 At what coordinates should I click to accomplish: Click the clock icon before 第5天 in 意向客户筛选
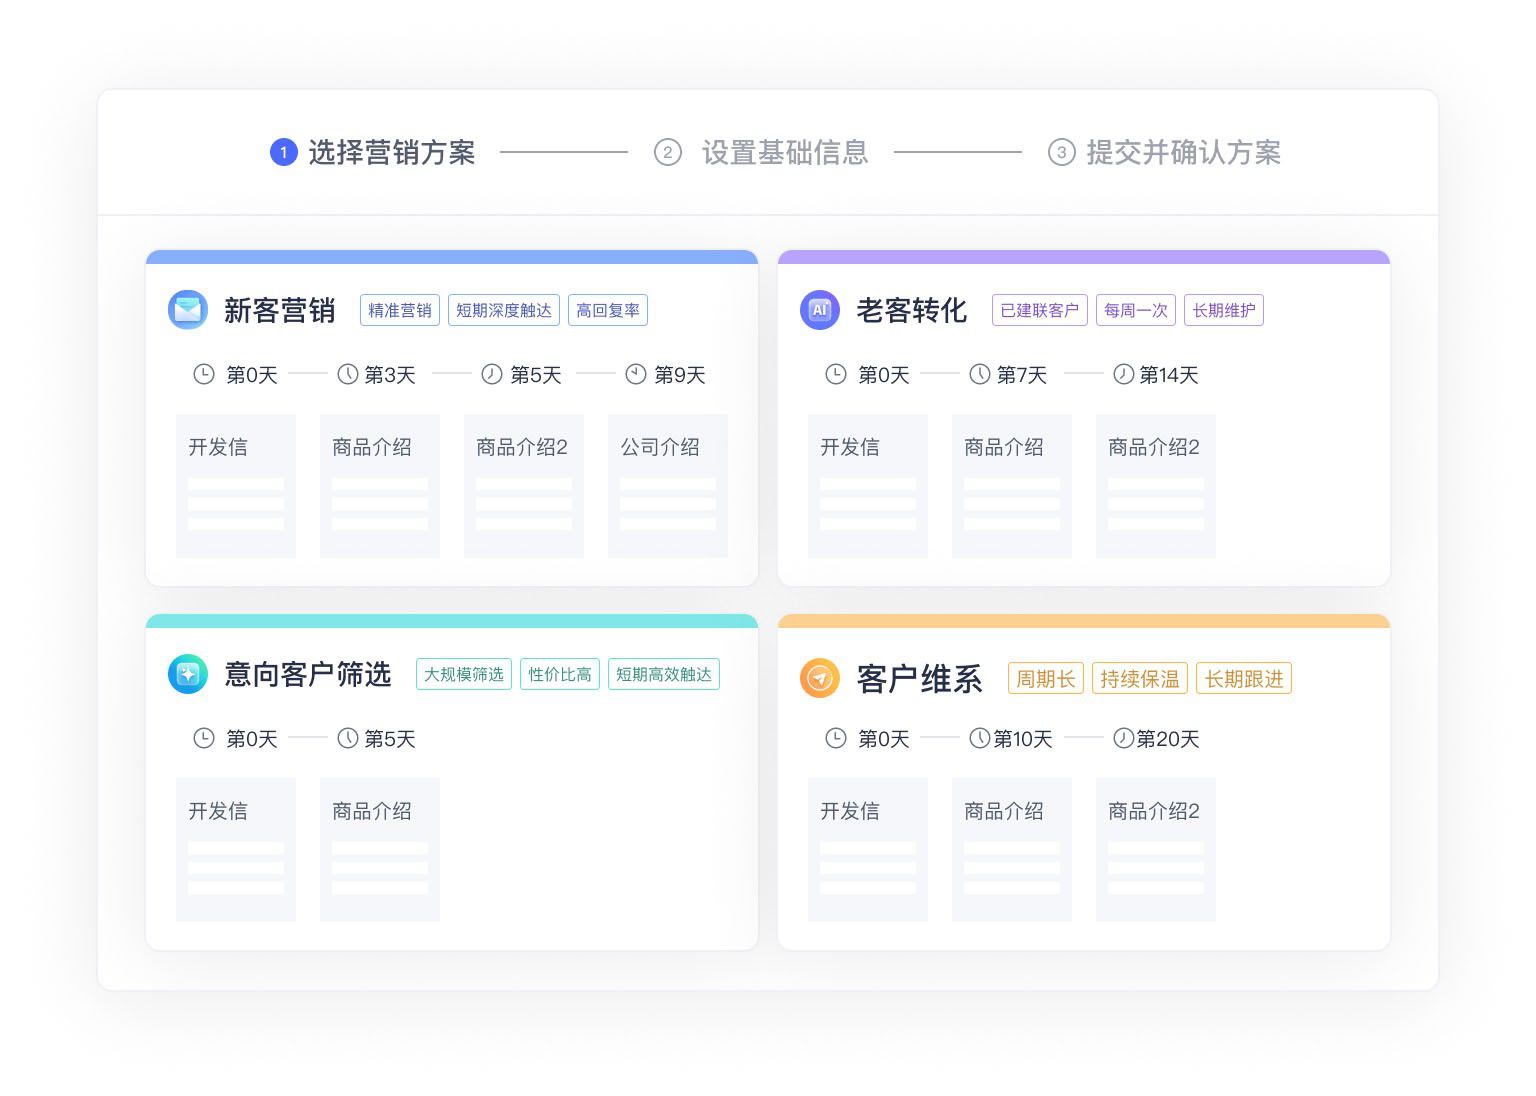coord(347,738)
